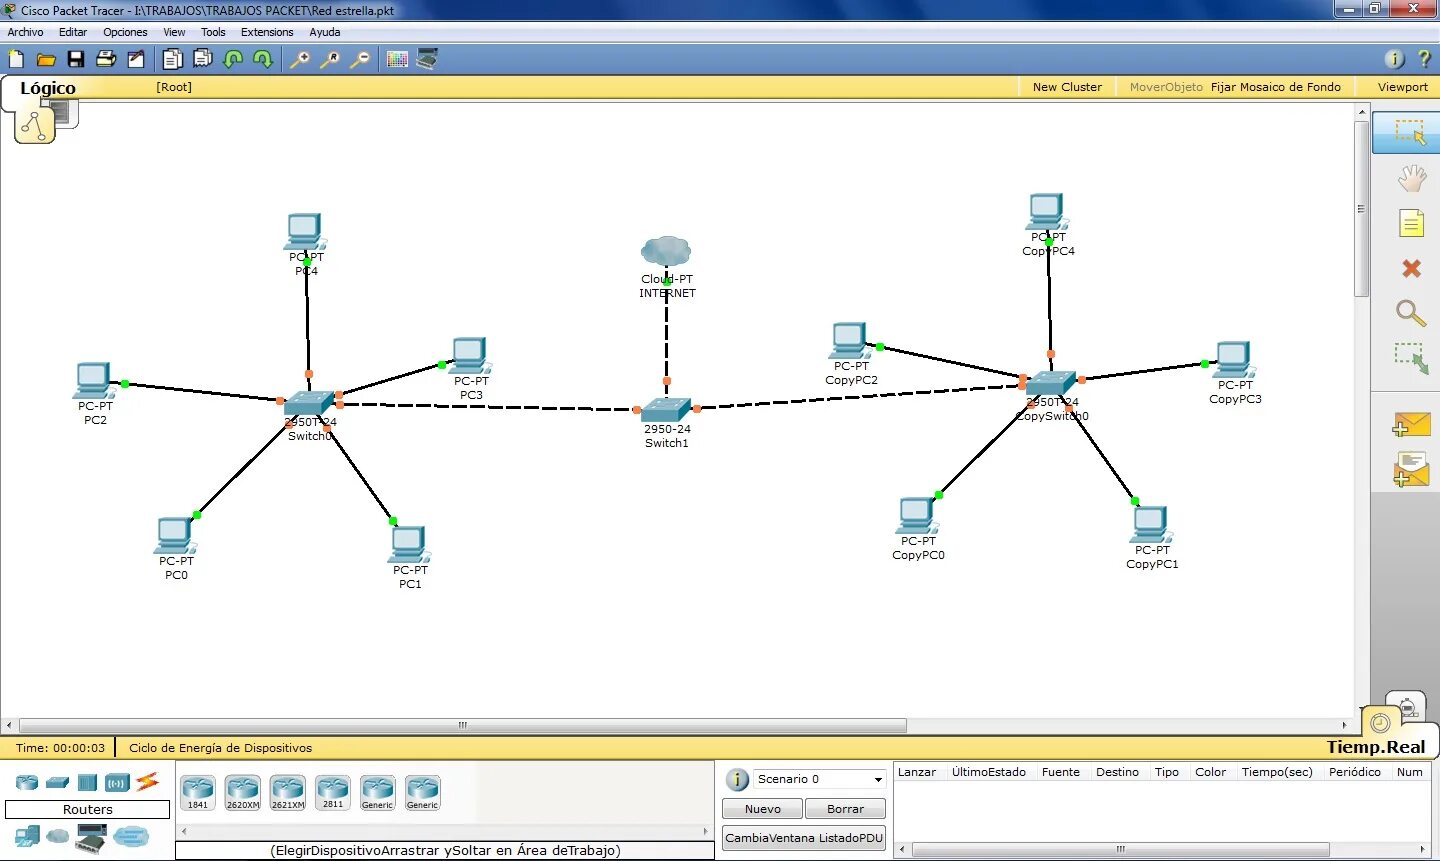Screen dimensions: 1440x861
Task: Select the Place Note tool
Action: pos(1411,223)
